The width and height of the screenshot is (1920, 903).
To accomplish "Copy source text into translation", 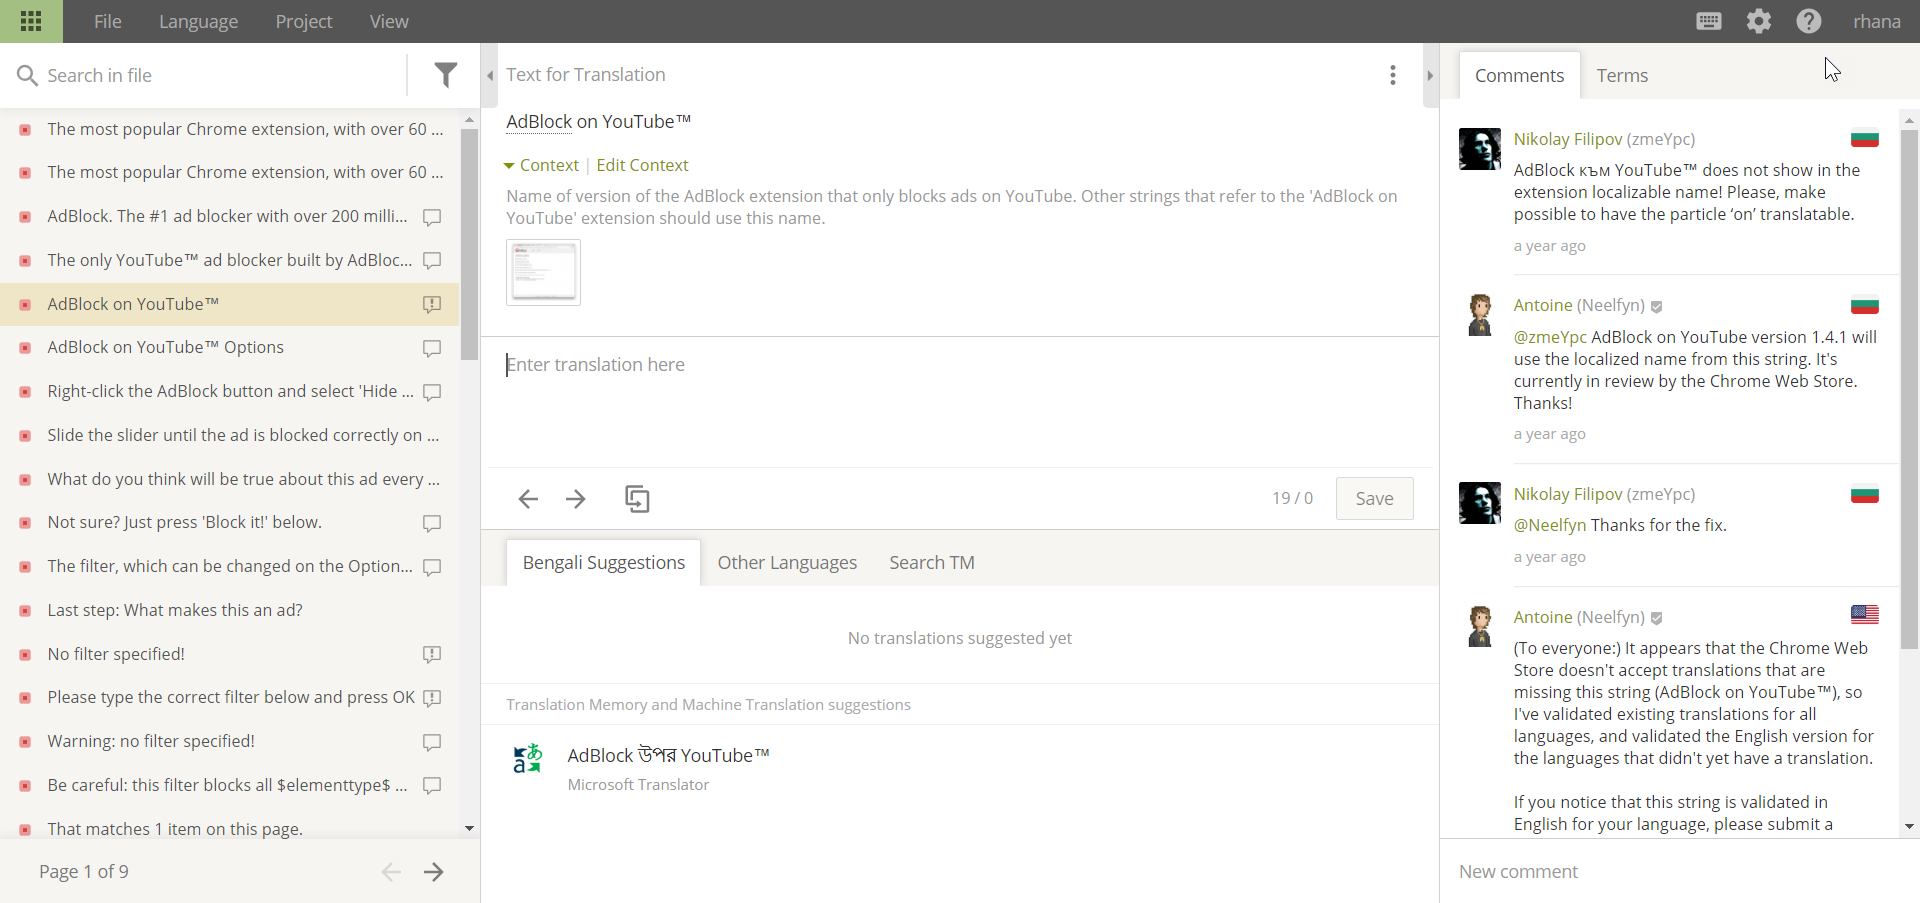I will pyautogui.click(x=637, y=498).
